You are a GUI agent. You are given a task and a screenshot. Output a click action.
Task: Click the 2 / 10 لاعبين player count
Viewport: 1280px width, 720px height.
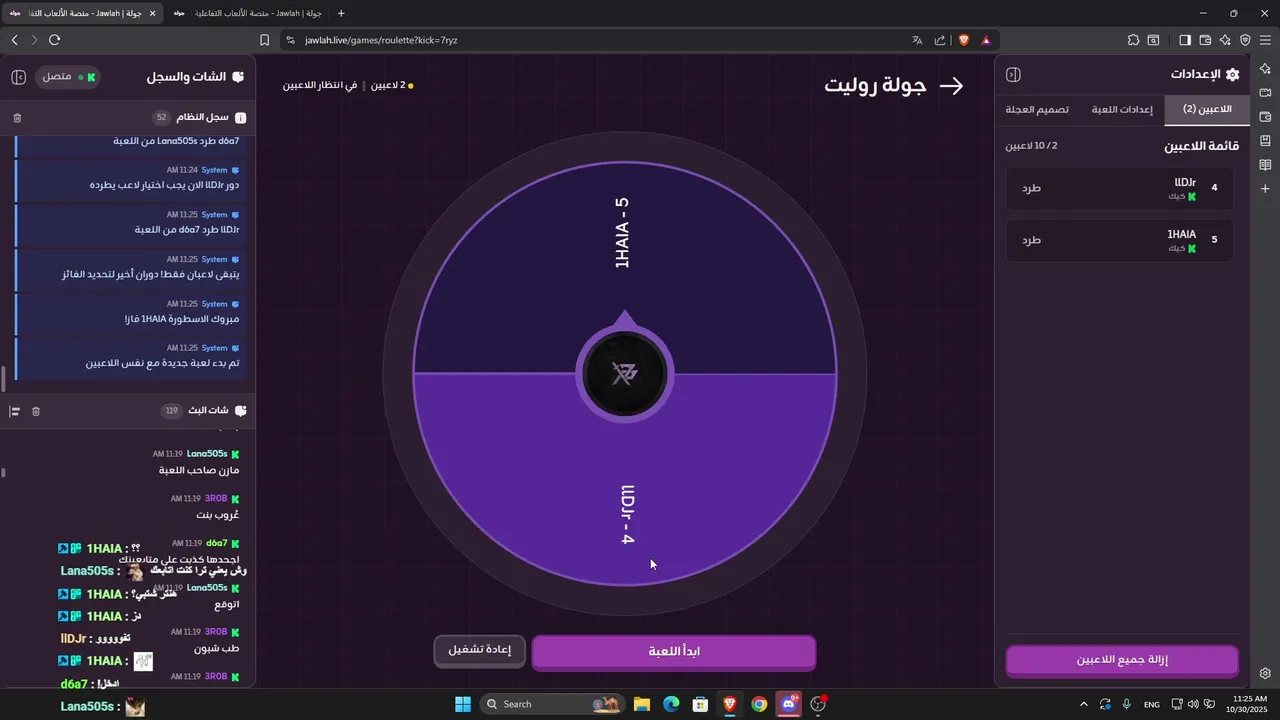coord(1031,146)
